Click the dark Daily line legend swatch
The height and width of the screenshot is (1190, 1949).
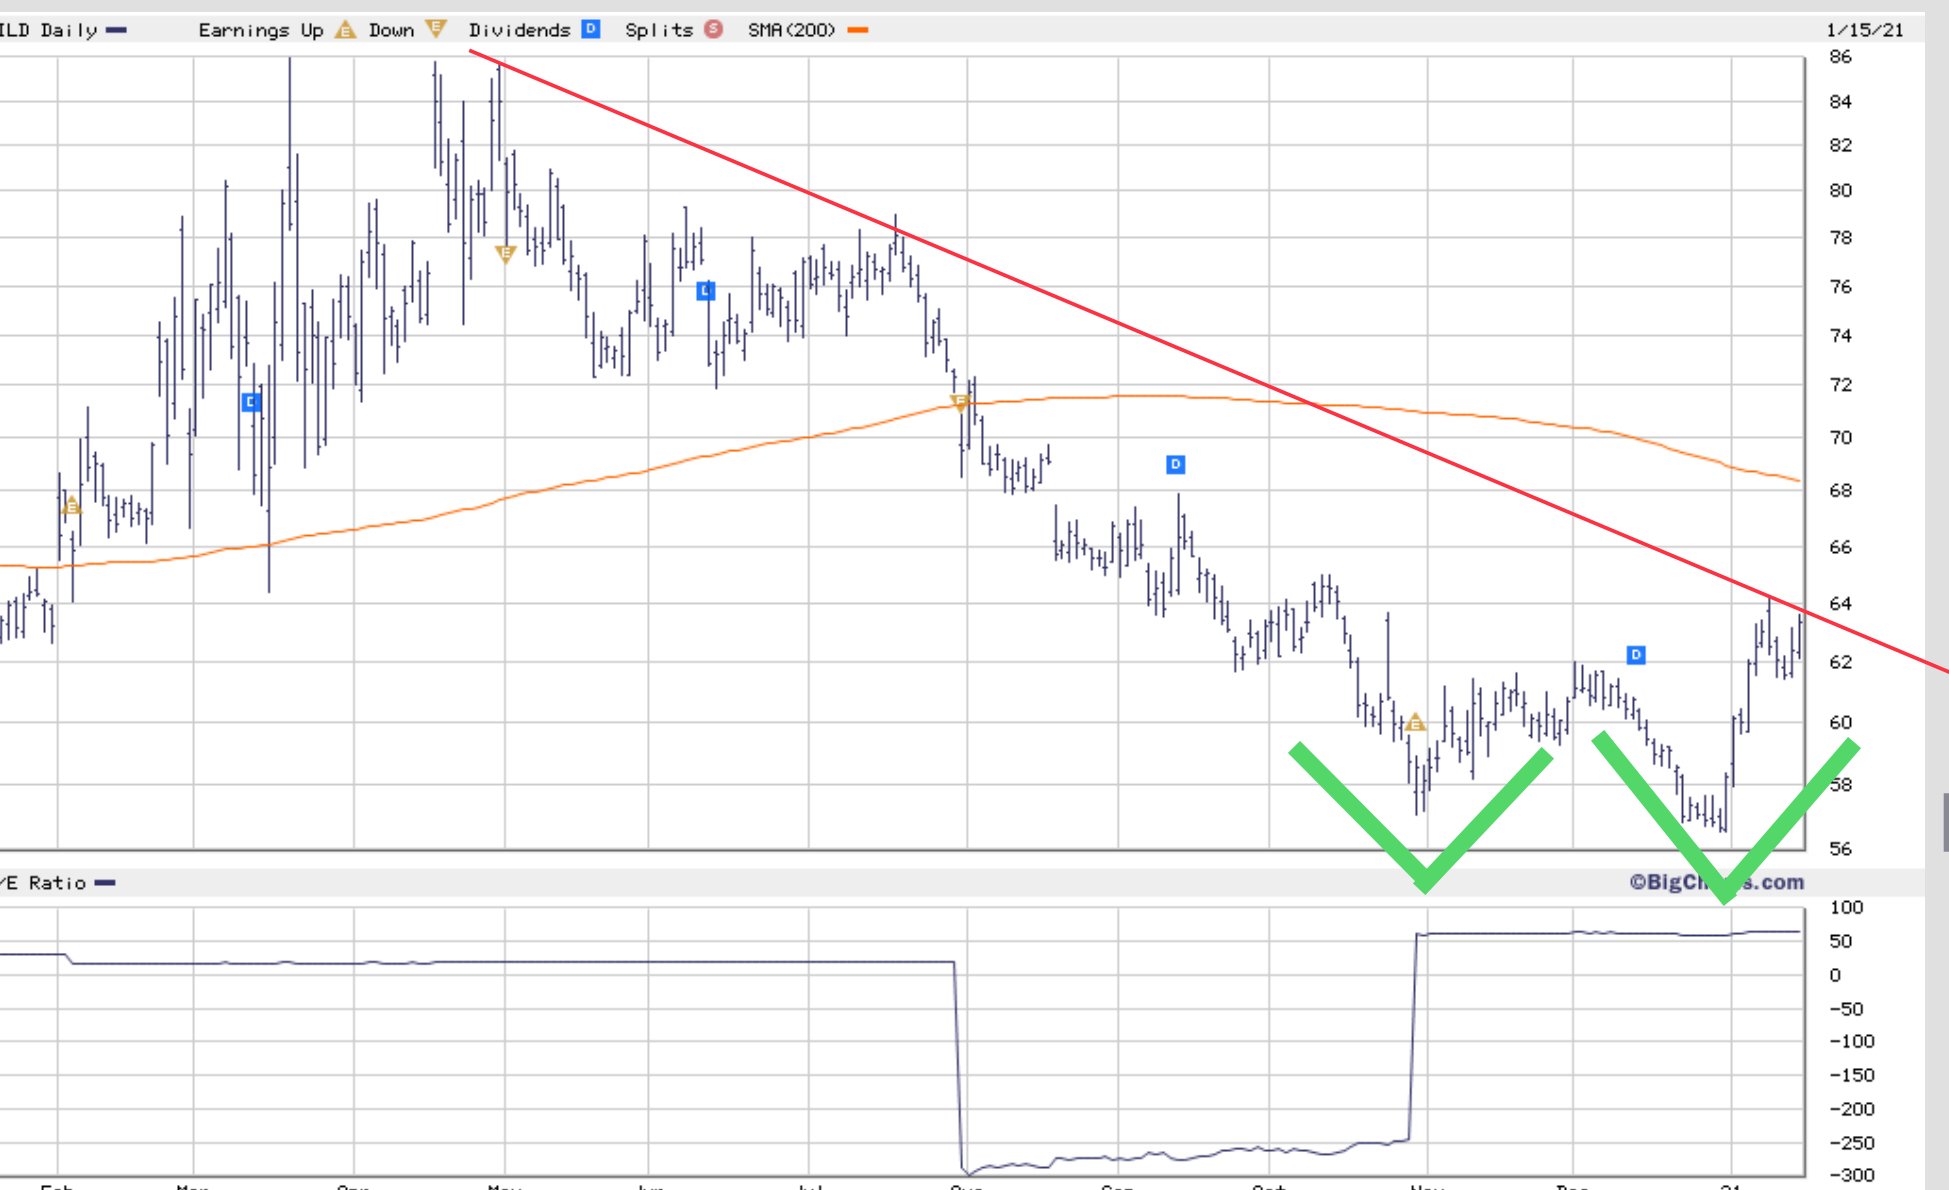pyautogui.click(x=116, y=30)
